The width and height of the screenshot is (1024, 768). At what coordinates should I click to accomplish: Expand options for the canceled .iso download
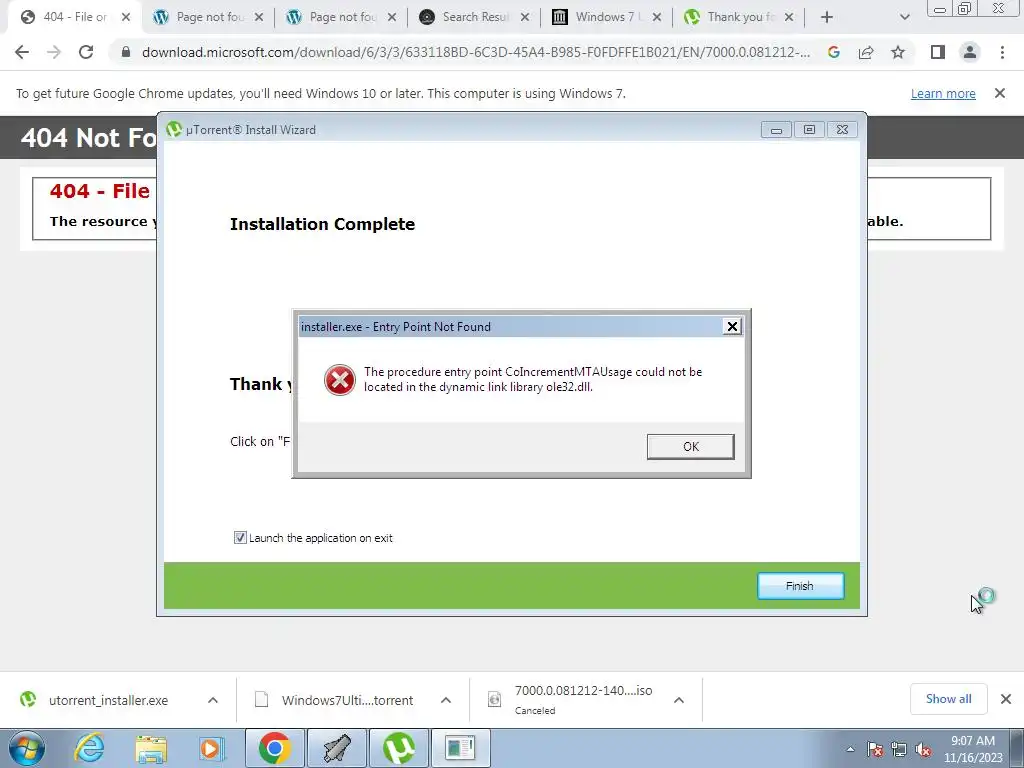point(679,700)
